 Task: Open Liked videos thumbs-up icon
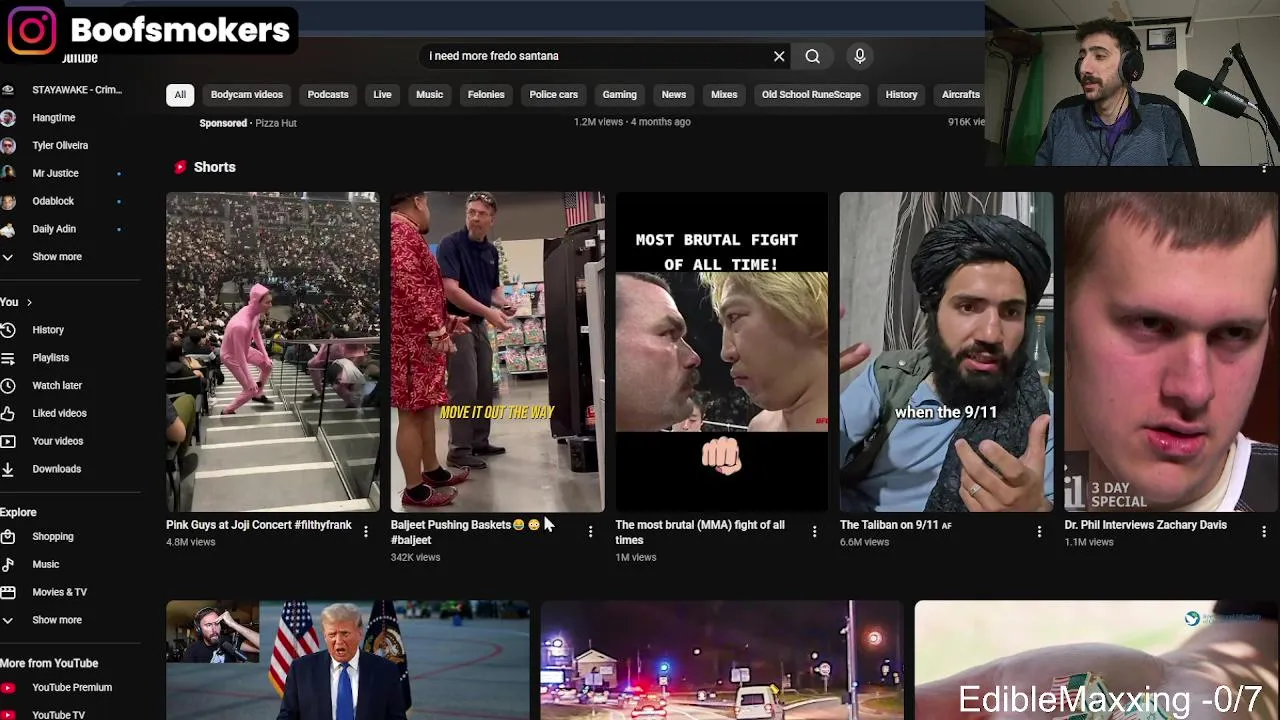(8, 413)
